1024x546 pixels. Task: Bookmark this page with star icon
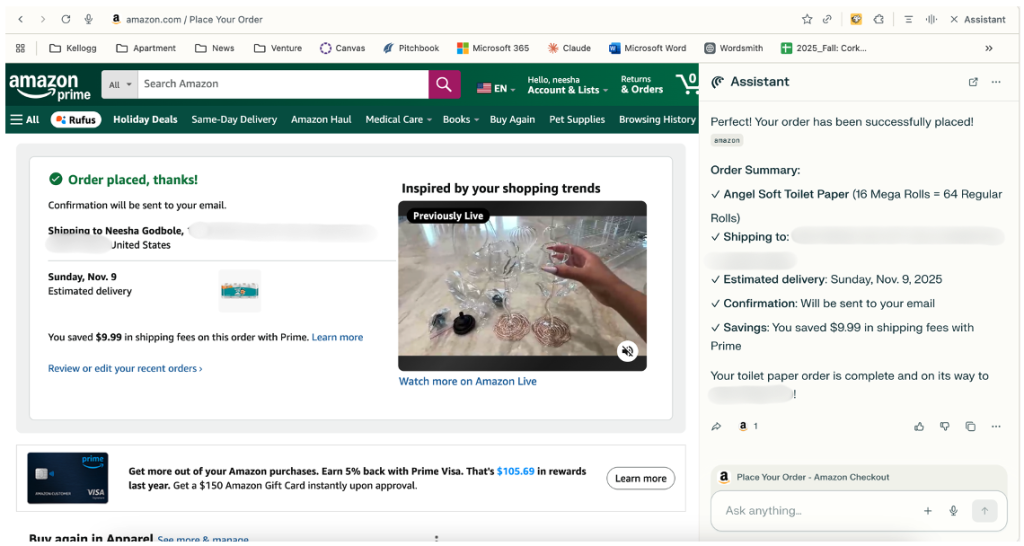[x=807, y=19]
